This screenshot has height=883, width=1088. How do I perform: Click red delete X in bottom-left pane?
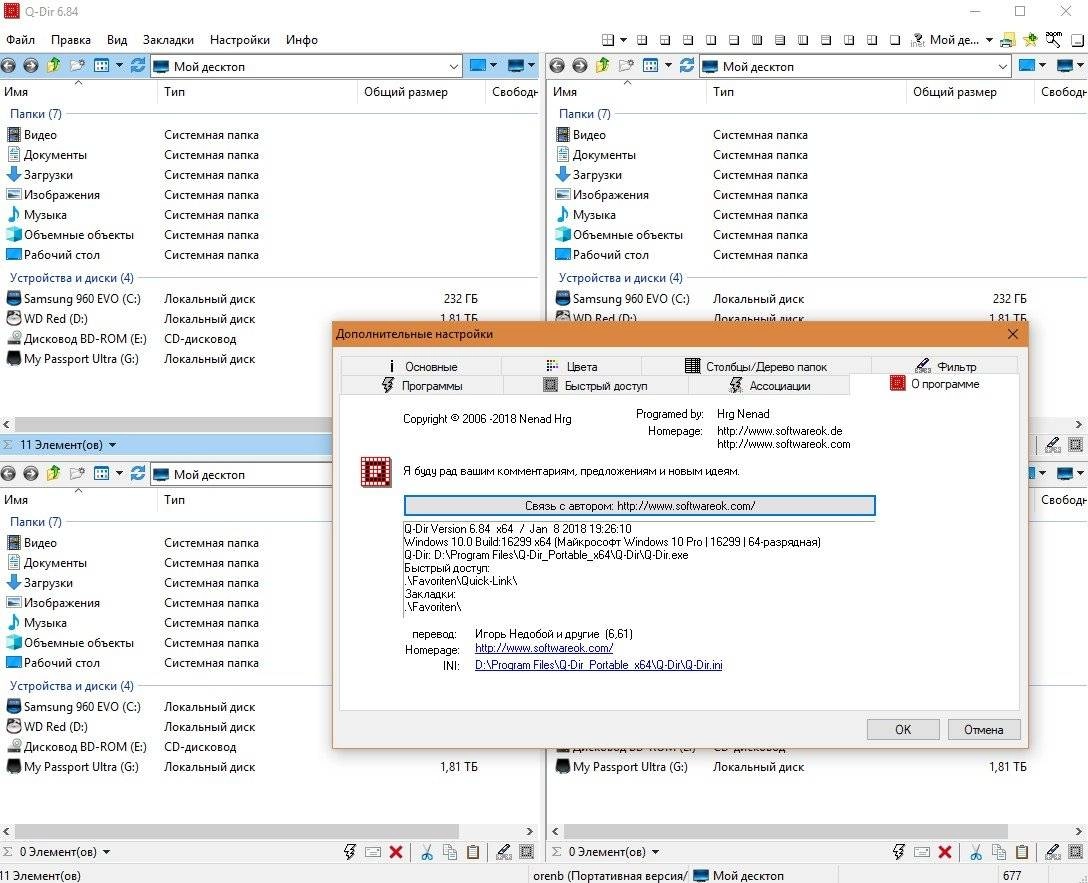[396, 852]
